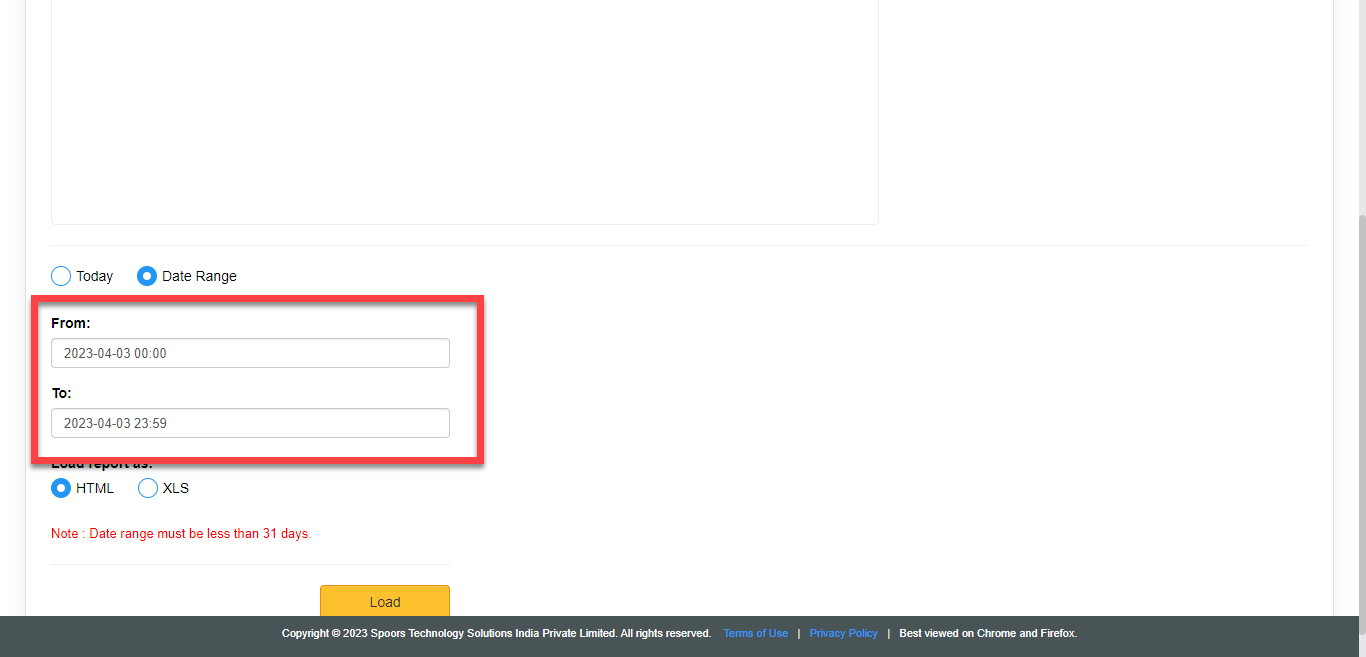The height and width of the screenshot is (657, 1366).
Task: Click "Best viewed on Chrome and Firefox" text
Action: click(x=987, y=633)
